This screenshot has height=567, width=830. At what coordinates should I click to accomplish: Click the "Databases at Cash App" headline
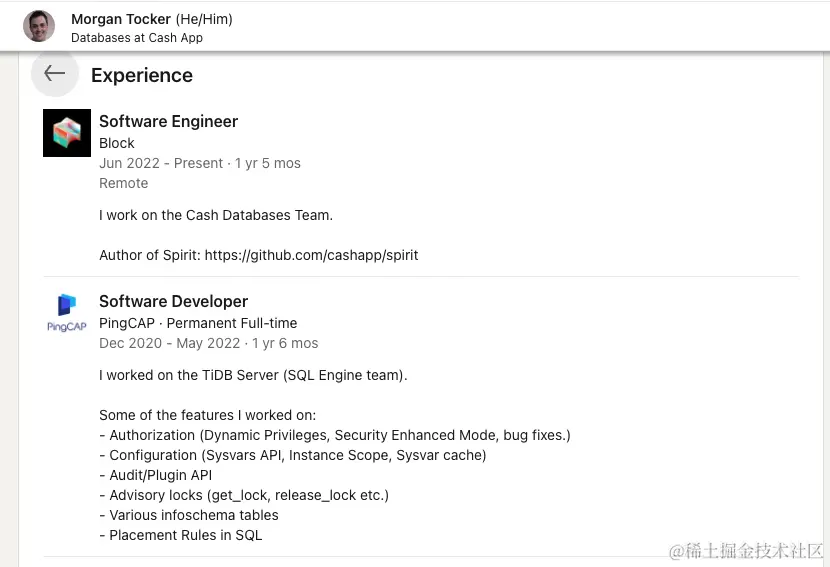point(137,38)
